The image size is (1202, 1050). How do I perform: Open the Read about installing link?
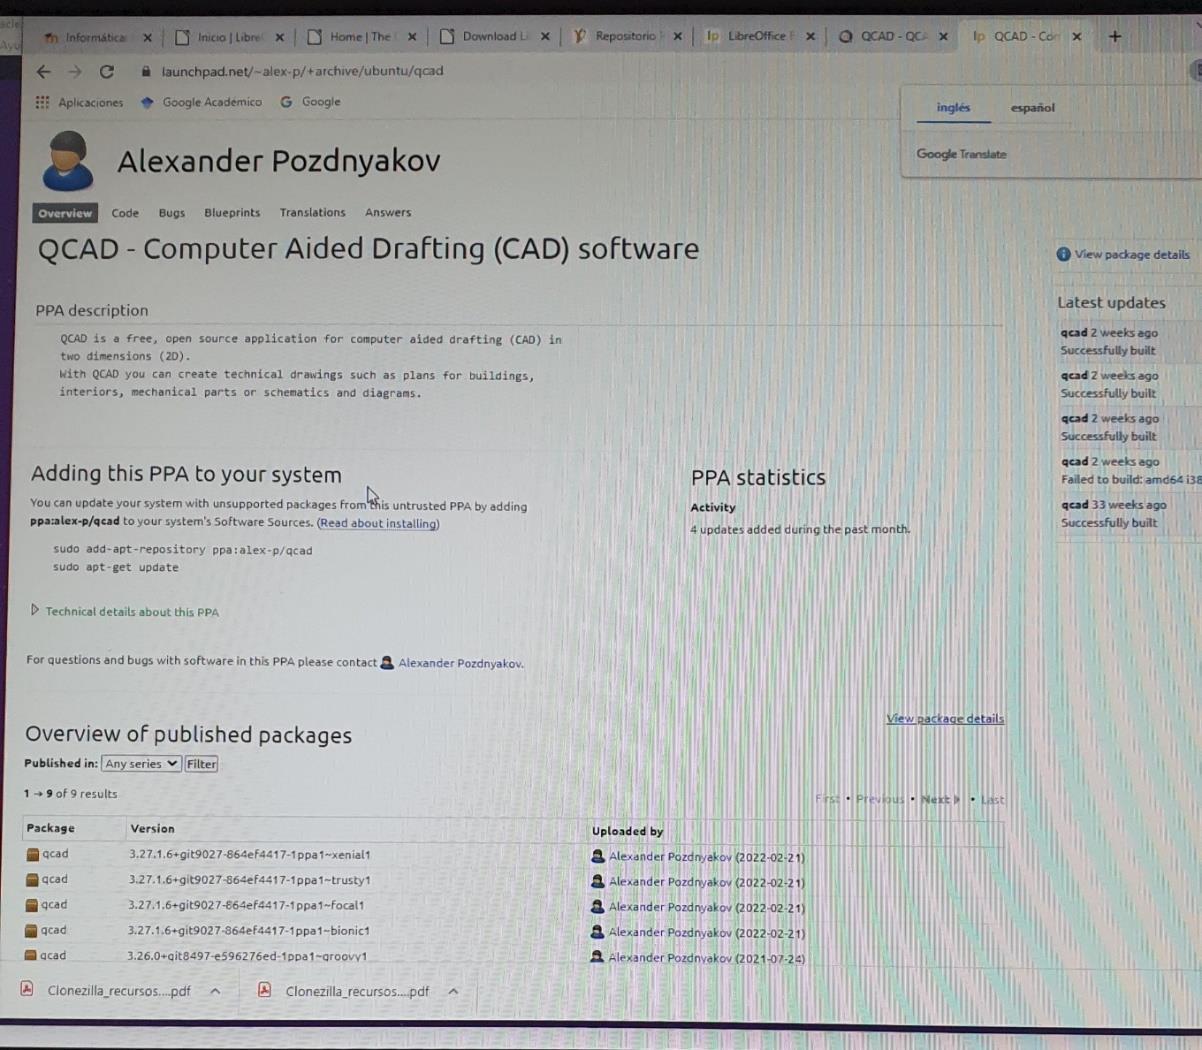point(378,523)
